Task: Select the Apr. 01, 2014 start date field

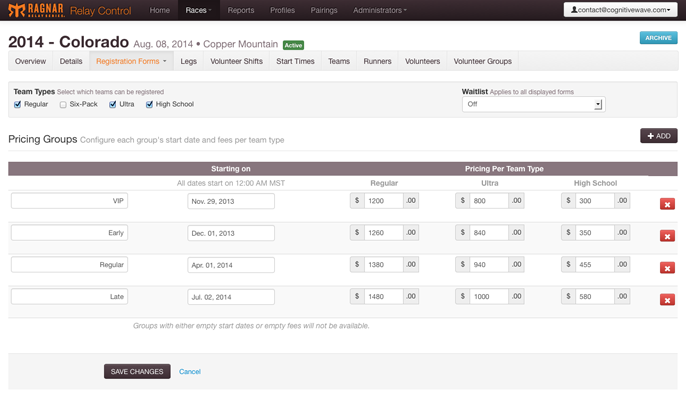Action: click(x=231, y=265)
